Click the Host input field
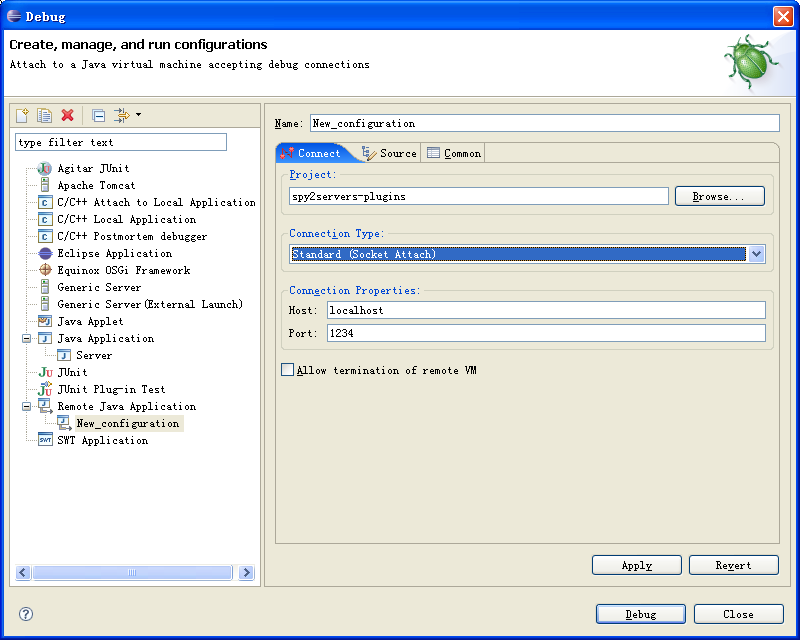This screenshot has height=640, width=800. pyautogui.click(x=546, y=310)
